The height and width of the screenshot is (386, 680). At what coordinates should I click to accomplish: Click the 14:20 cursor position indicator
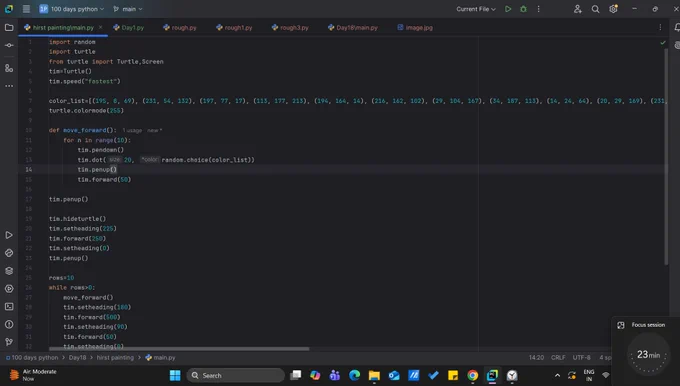[x=536, y=358]
